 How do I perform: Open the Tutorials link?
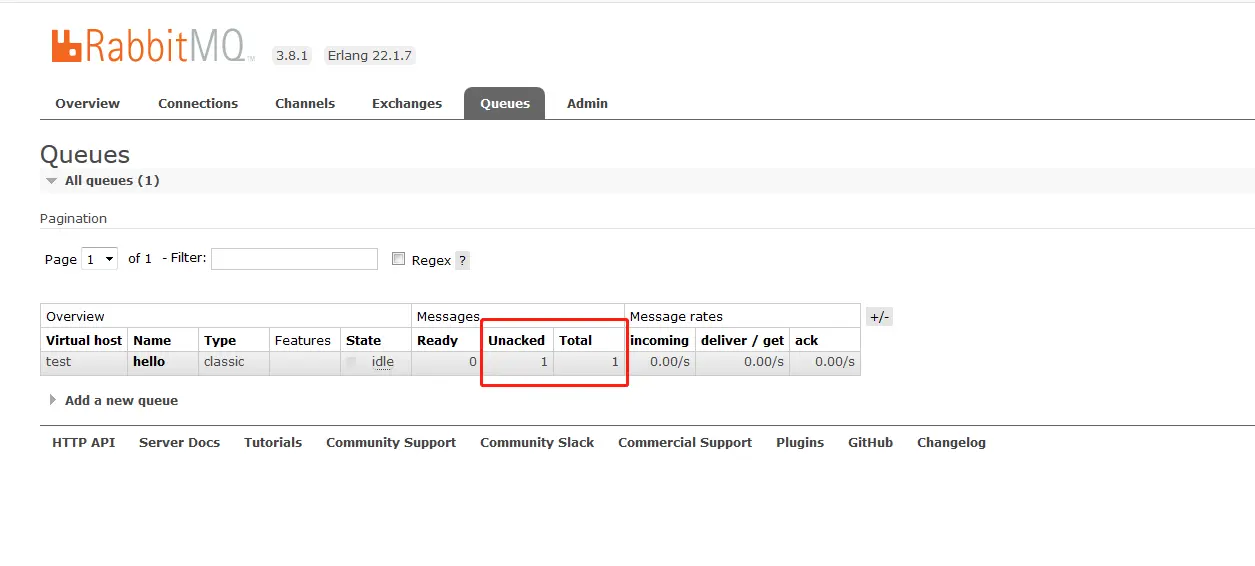273,442
